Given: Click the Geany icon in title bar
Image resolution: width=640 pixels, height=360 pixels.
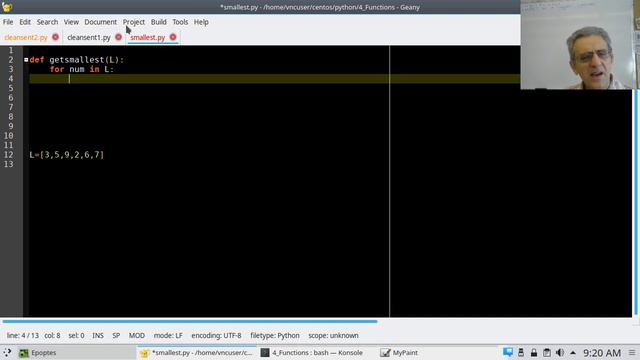Looking at the screenshot, I should (x=7, y=7).
